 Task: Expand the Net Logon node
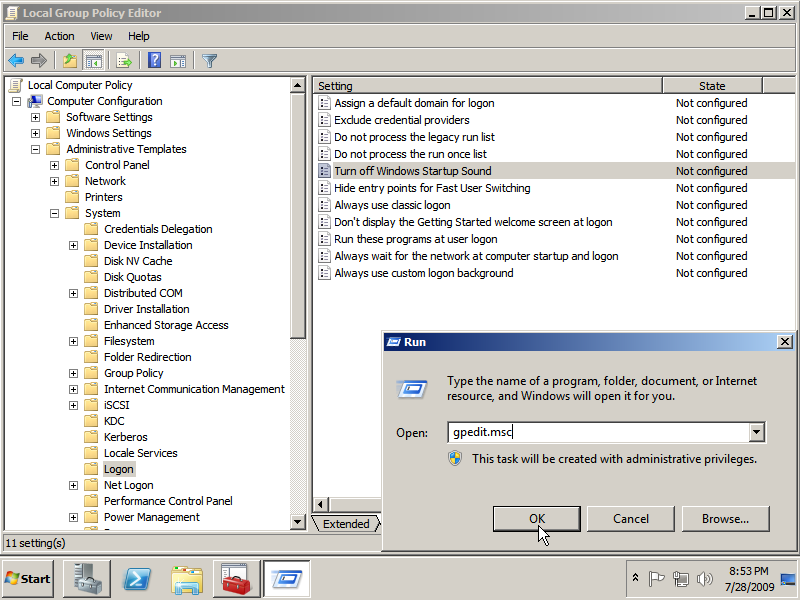[x=73, y=486]
